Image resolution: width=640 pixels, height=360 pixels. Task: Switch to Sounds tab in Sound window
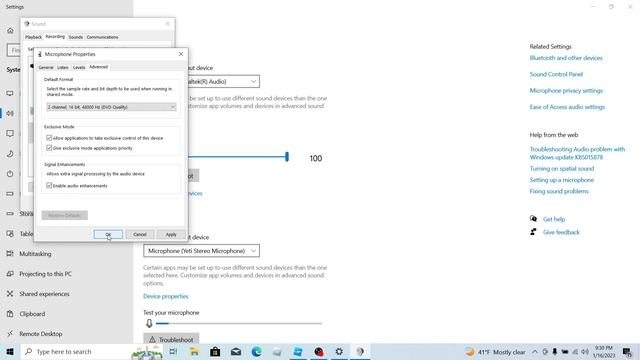pos(76,37)
